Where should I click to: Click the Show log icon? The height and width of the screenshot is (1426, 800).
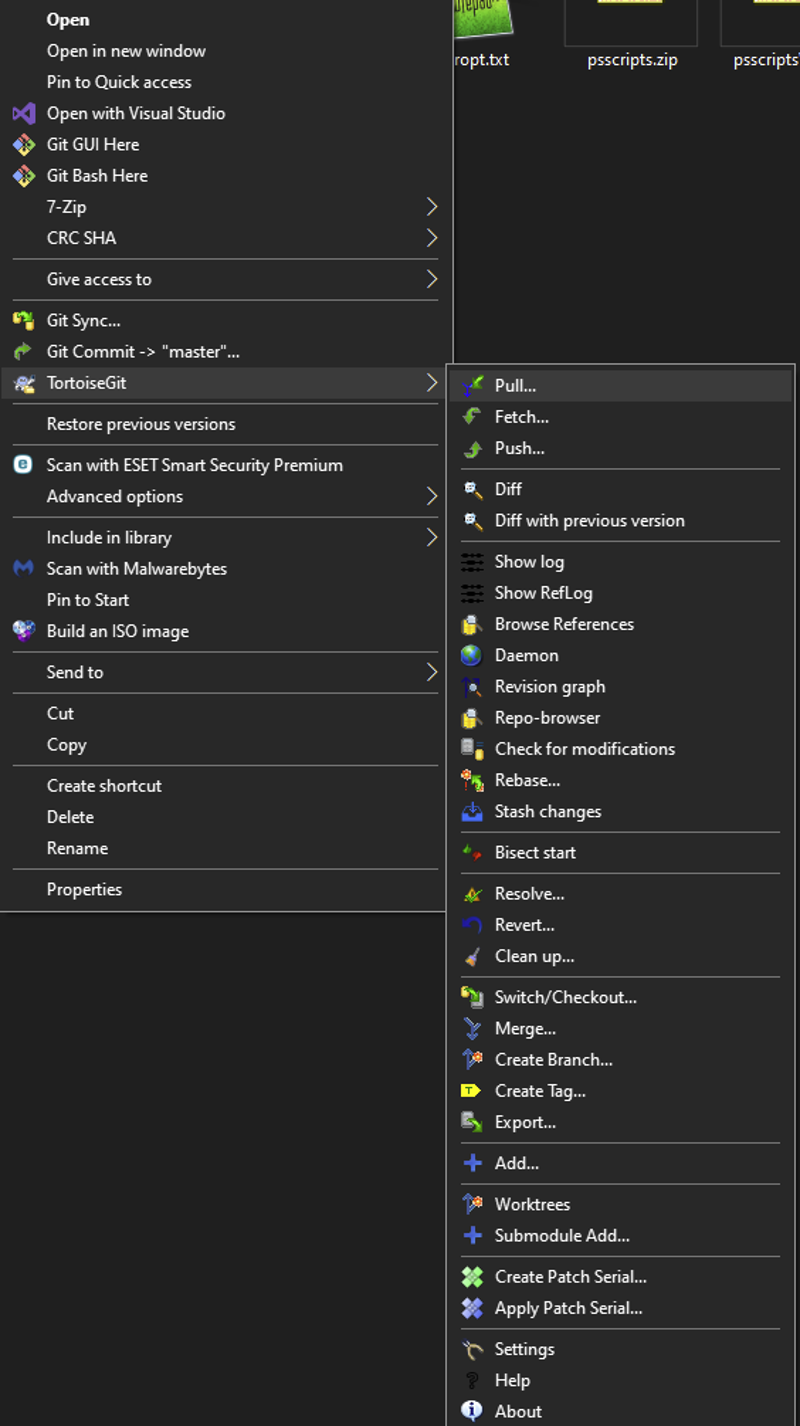point(472,561)
